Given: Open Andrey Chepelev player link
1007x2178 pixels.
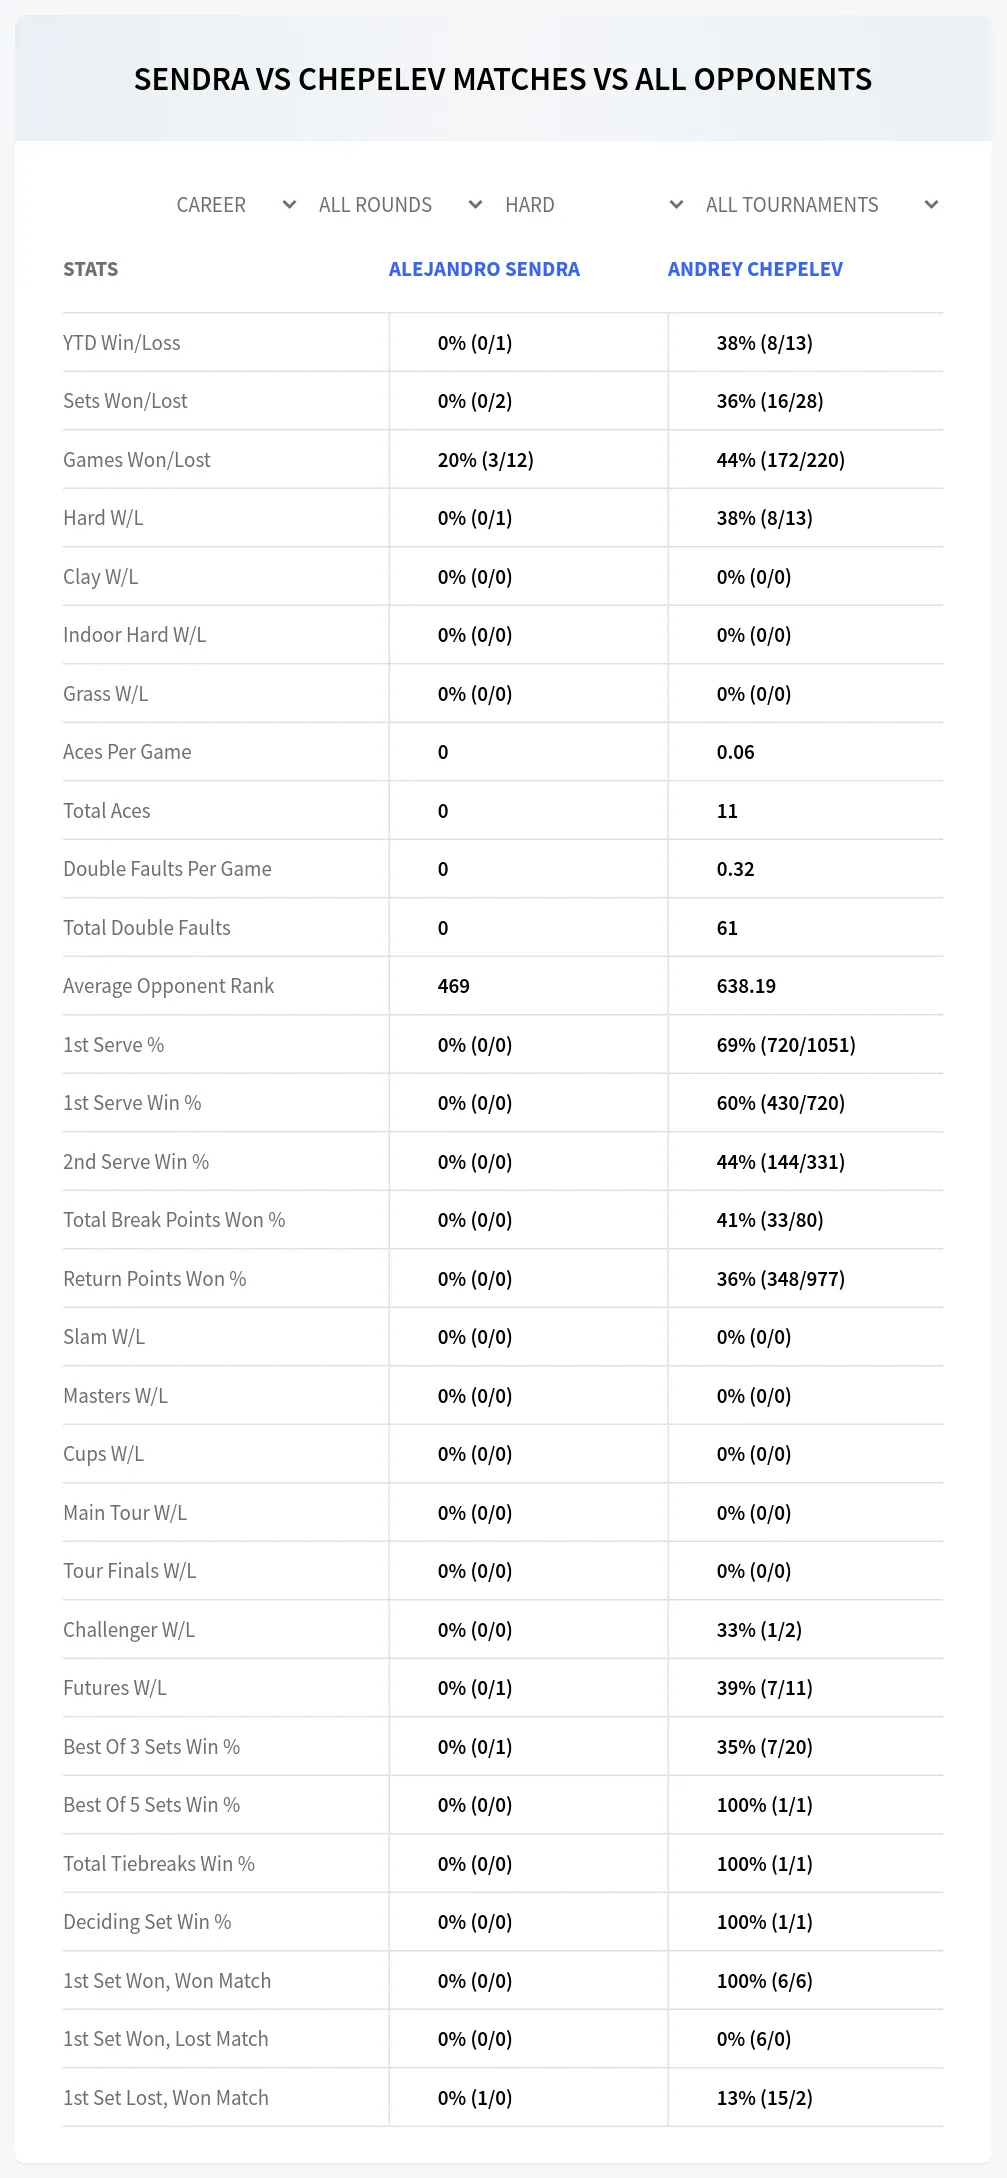Looking at the screenshot, I should point(755,269).
